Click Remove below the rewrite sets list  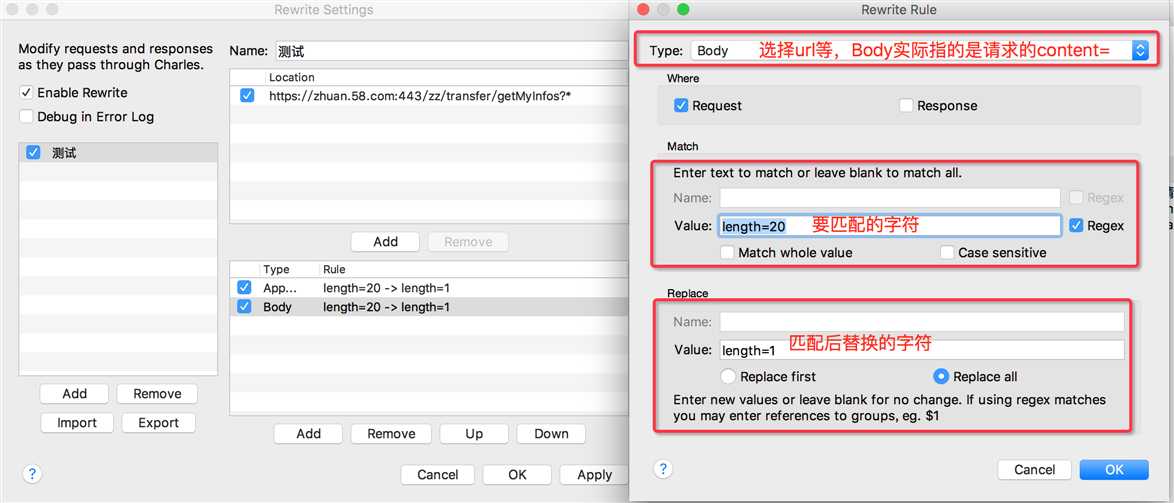157,394
